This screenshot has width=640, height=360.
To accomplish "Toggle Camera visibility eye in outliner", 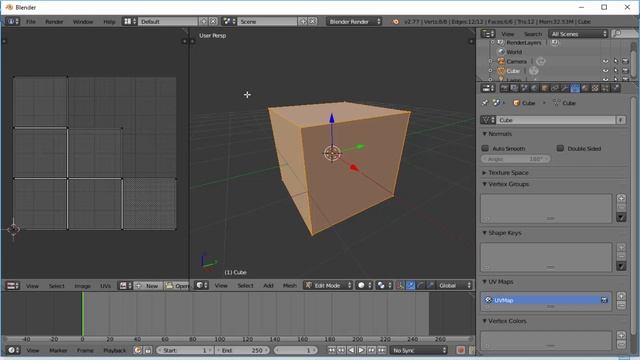I will pos(605,61).
